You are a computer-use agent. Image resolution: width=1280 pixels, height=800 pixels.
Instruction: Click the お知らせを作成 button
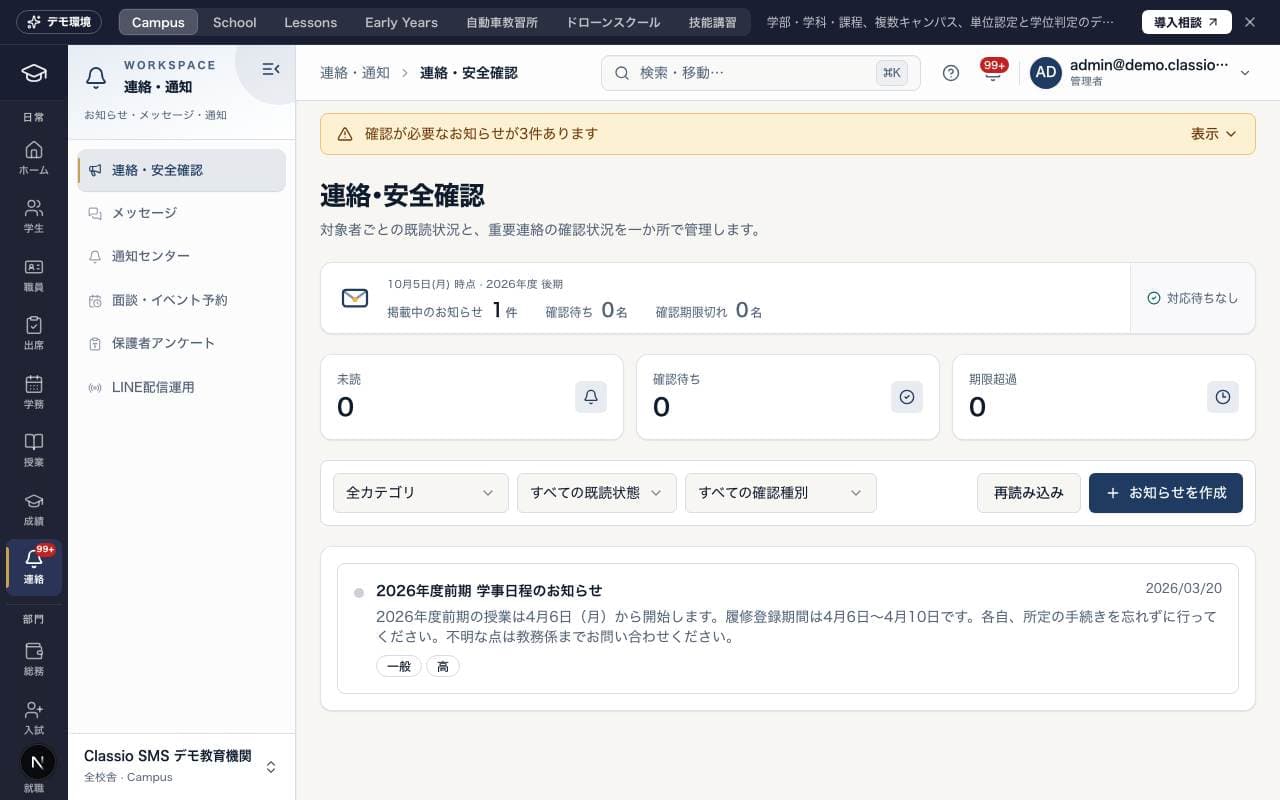pos(1166,493)
